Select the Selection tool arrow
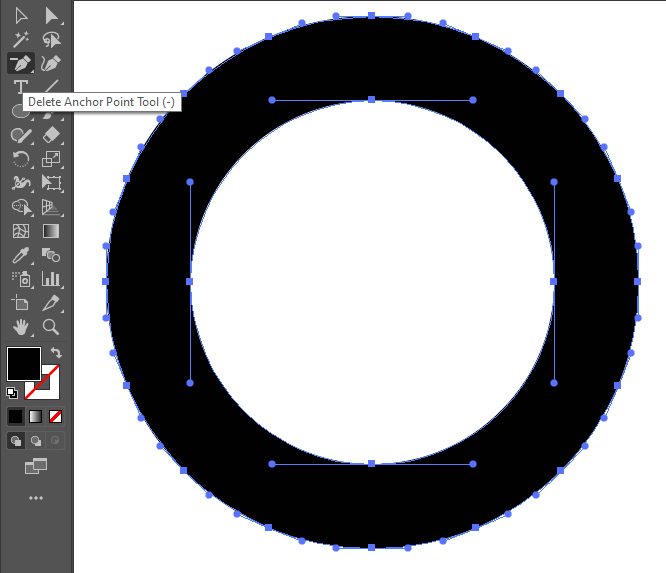Viewport: 666px width, 573px height. pyautogui.click(x=20, y=16)
